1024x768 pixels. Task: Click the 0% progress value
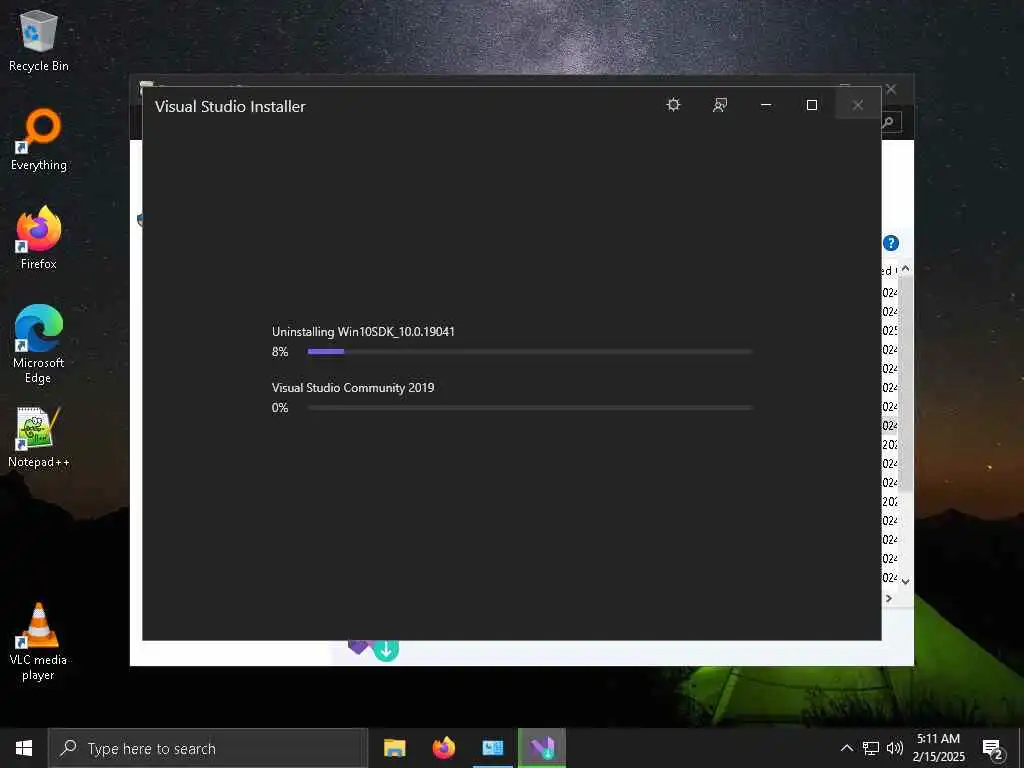tap(280, 408)
